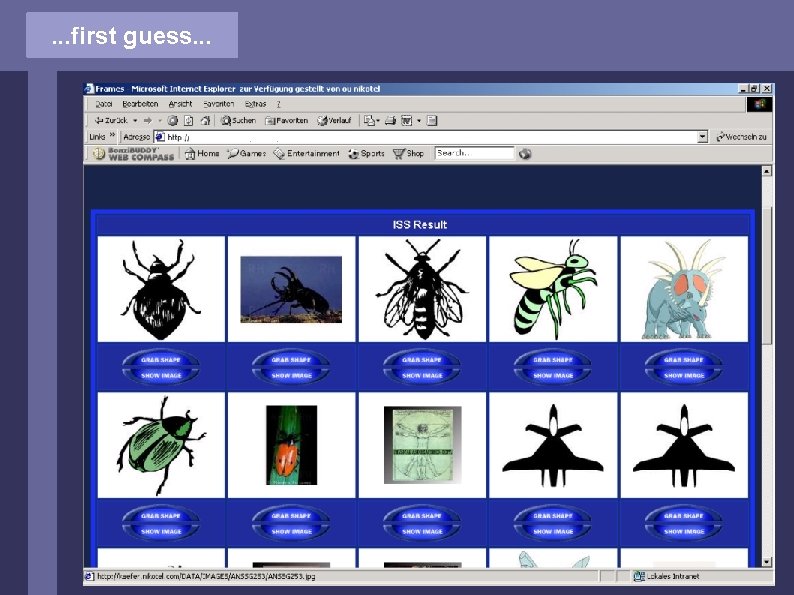Select the stag beetle photo thumbnail
The width and height of the screenshot is (794, 595).
click(x=291, y=289)
